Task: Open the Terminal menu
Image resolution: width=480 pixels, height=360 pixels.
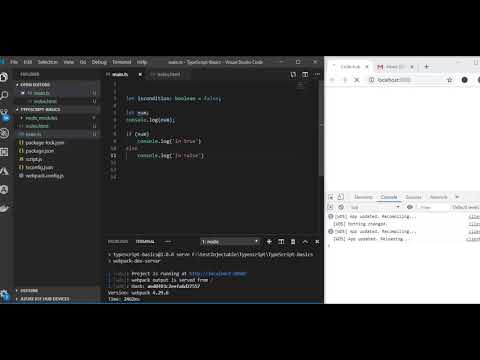Action: 122,62
